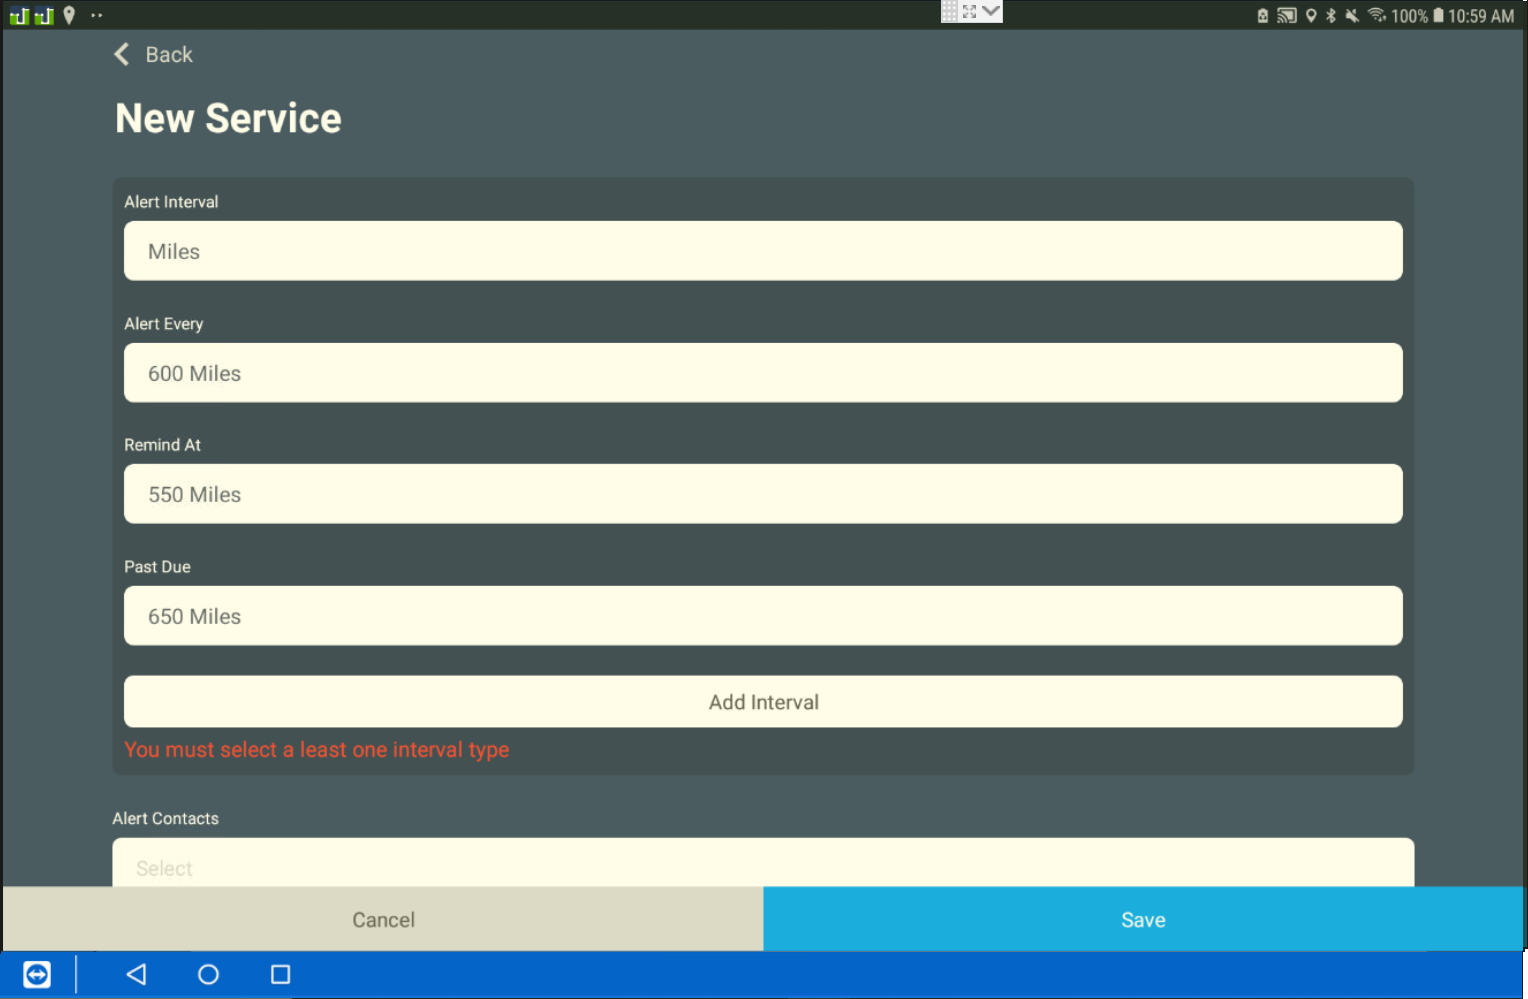Edit the Past Due 650 Miles field
This screenshot has height=999, width=1528.
point(762,616)
